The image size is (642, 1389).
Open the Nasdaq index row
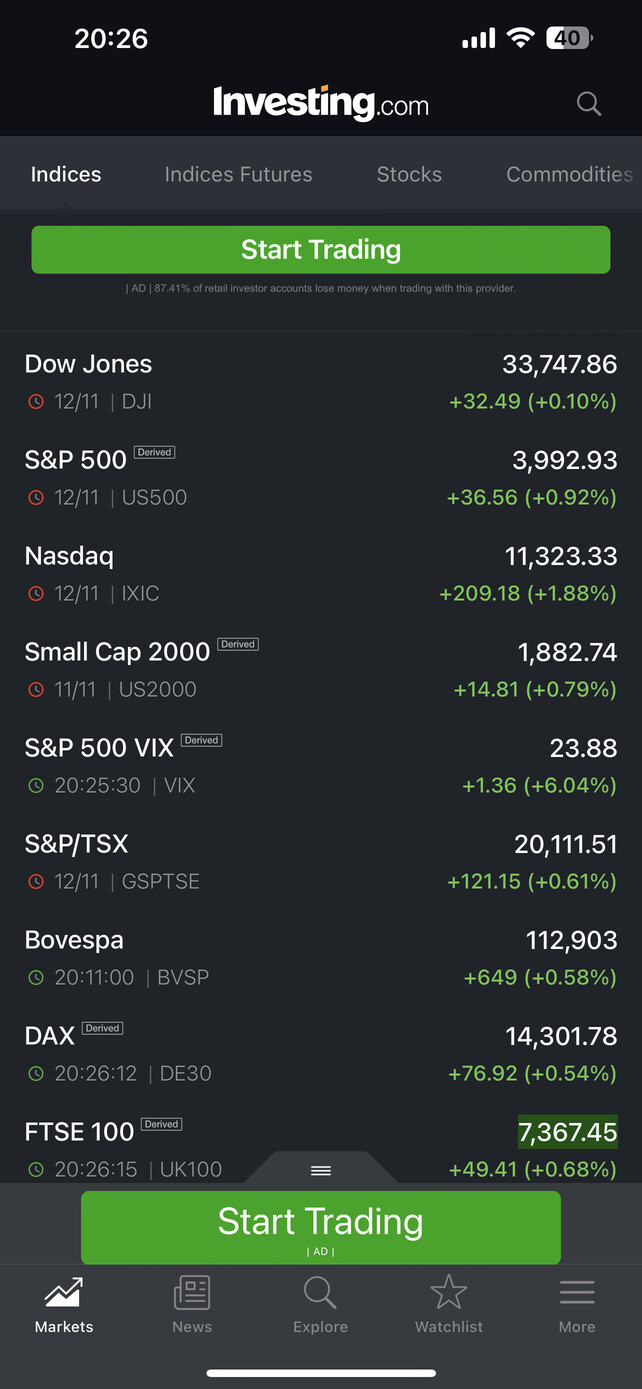tap(321, 573)
